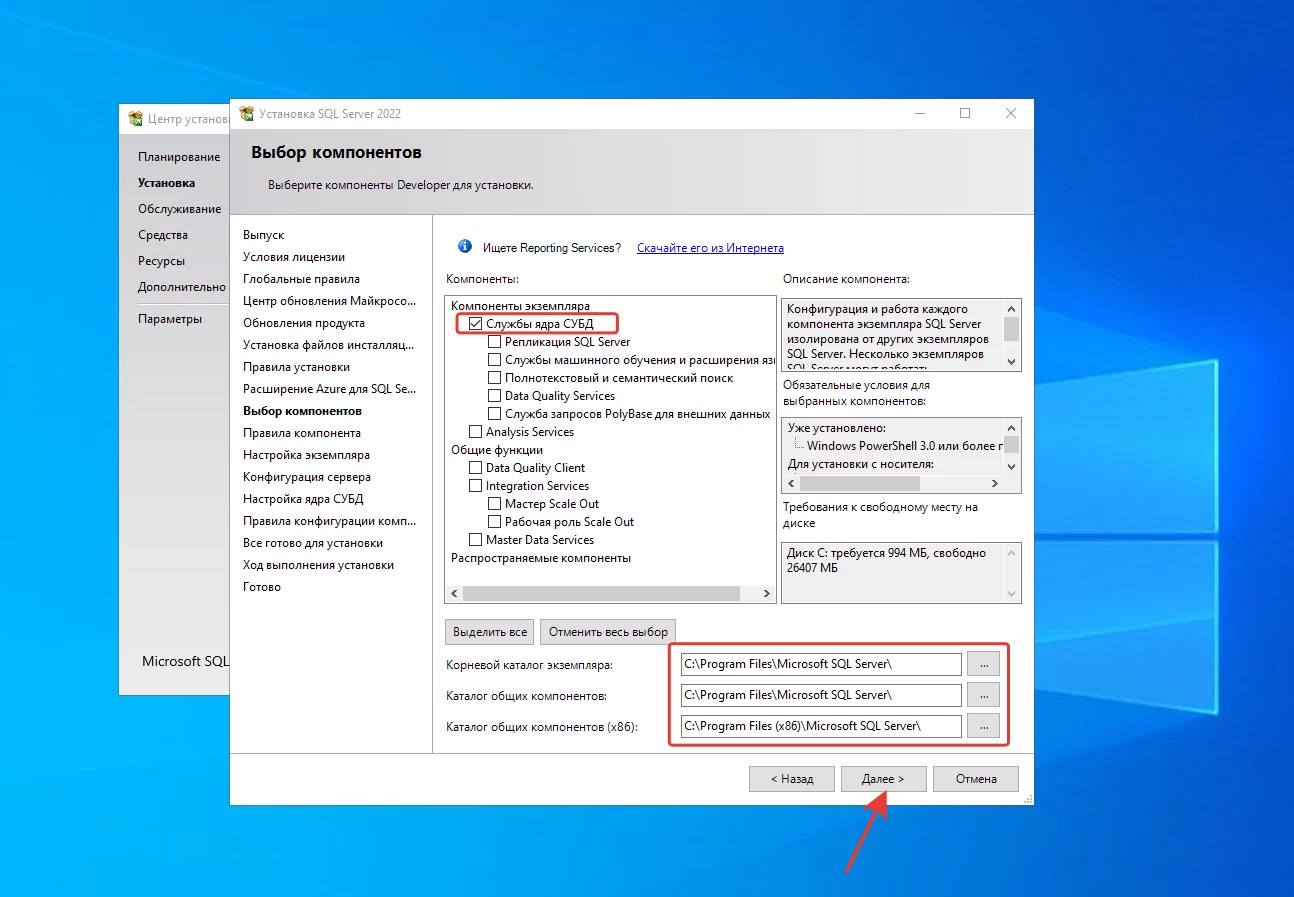1294x897 pixels.
Task: Select the Планирование item in left sidebar
Action: tap(179, 157)
